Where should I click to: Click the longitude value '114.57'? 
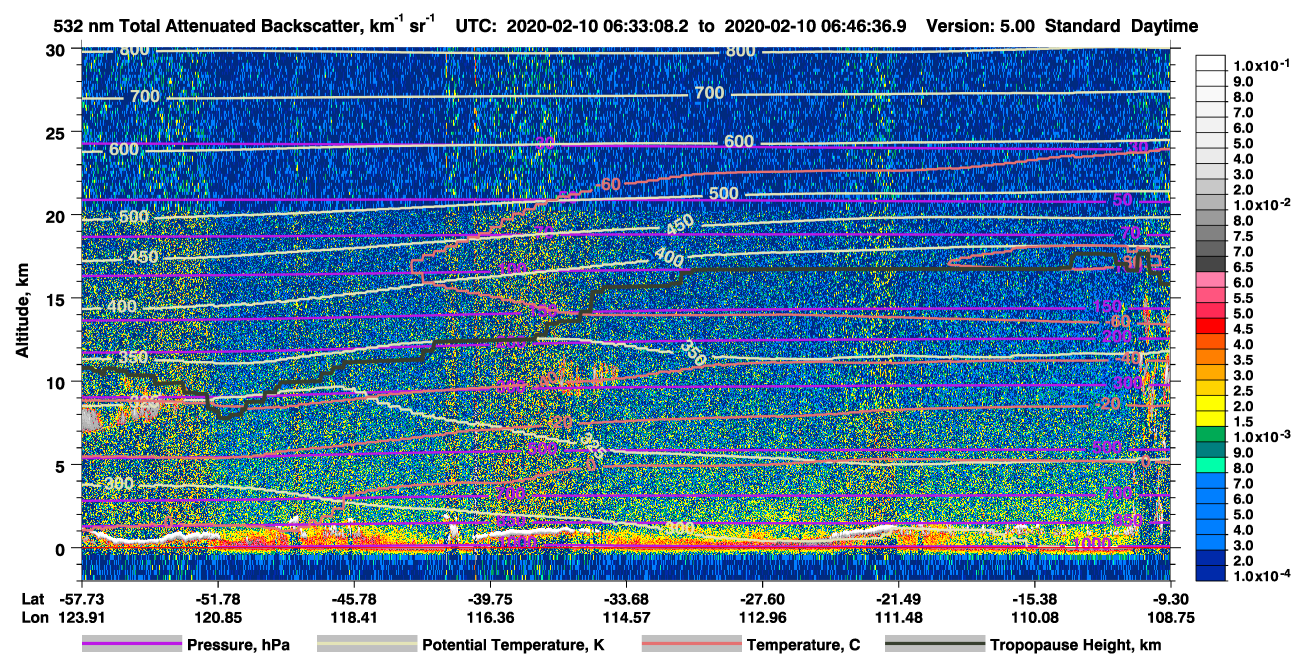[x=626, y=617]
